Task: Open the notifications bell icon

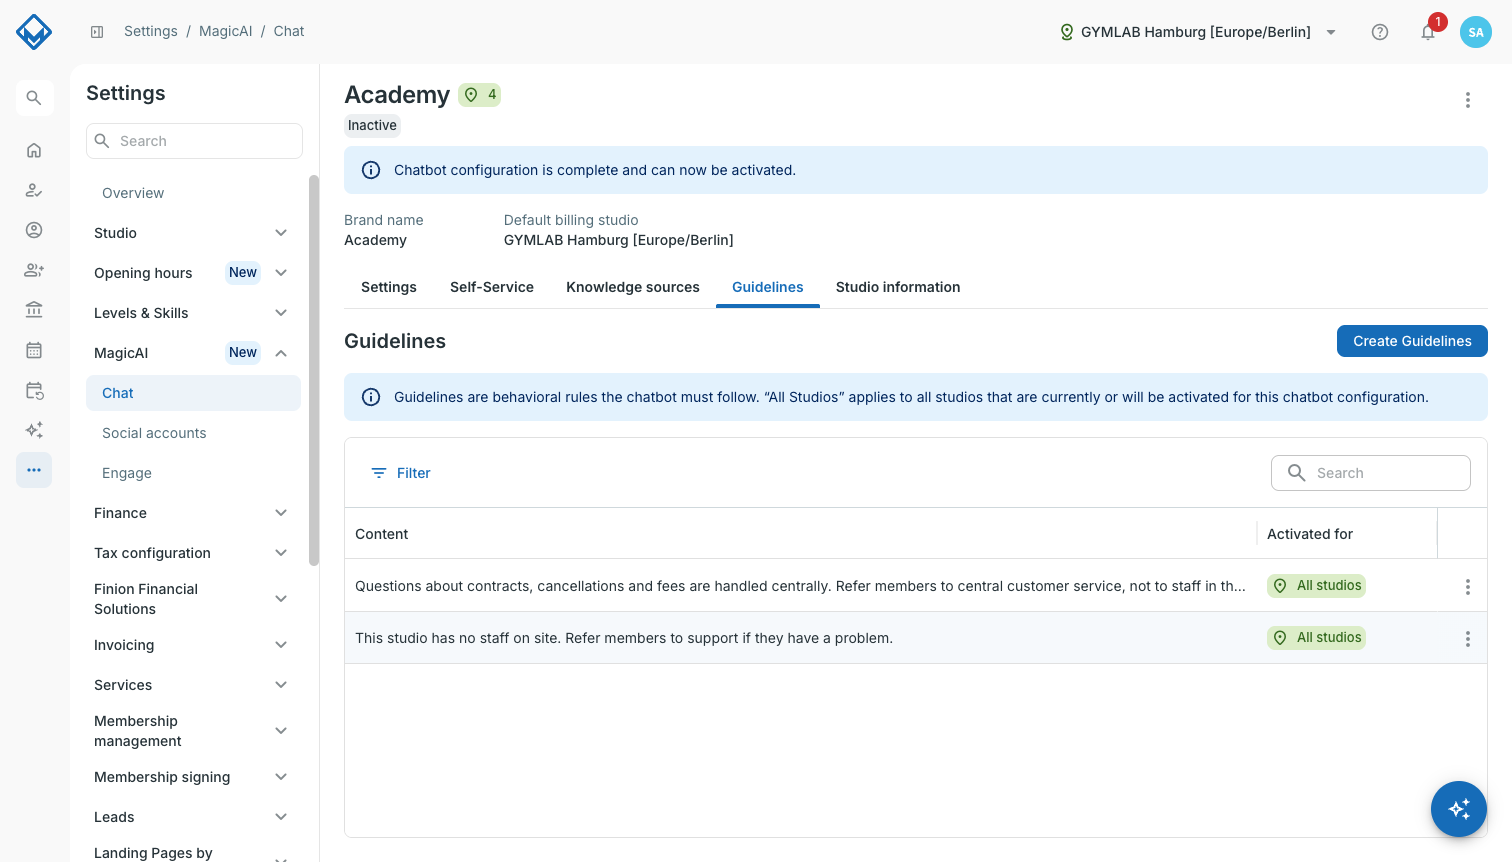Action: 1428,32
